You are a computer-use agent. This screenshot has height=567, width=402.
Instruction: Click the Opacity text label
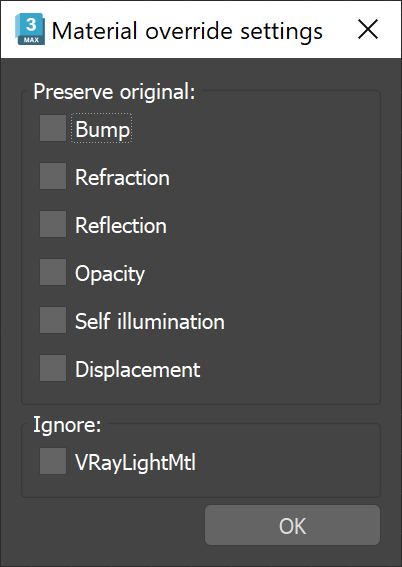coord(110,274)
